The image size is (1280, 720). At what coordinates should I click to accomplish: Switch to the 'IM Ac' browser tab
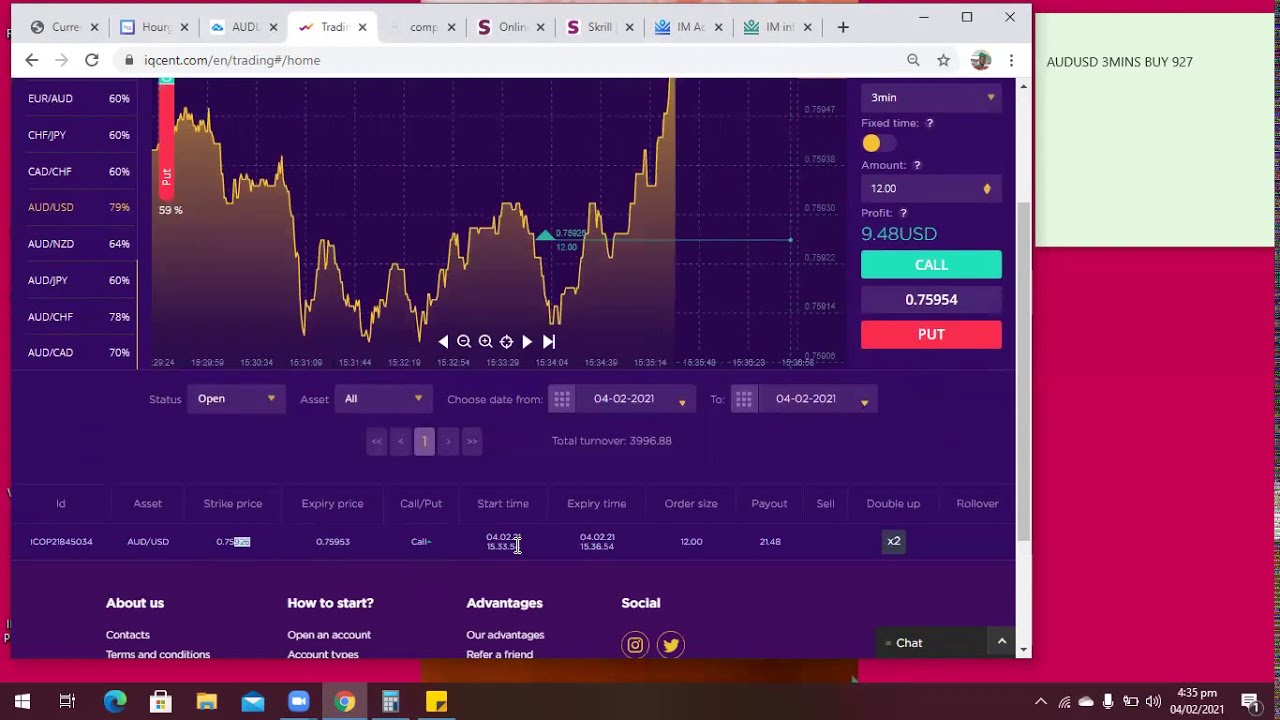tap(690, 27)
